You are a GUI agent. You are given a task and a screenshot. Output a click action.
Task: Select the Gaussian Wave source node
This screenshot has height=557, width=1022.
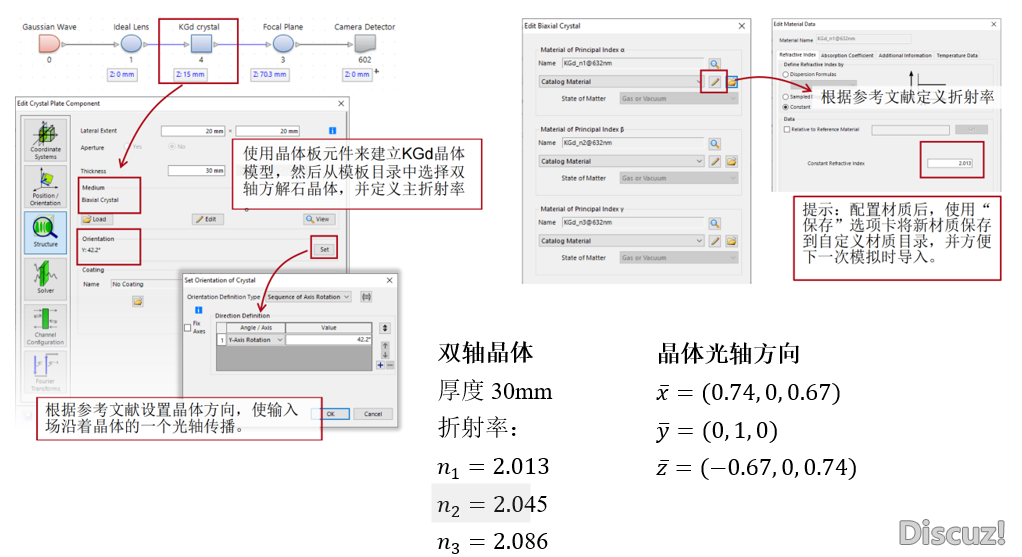pyautogui.click(x=48, y=44)
